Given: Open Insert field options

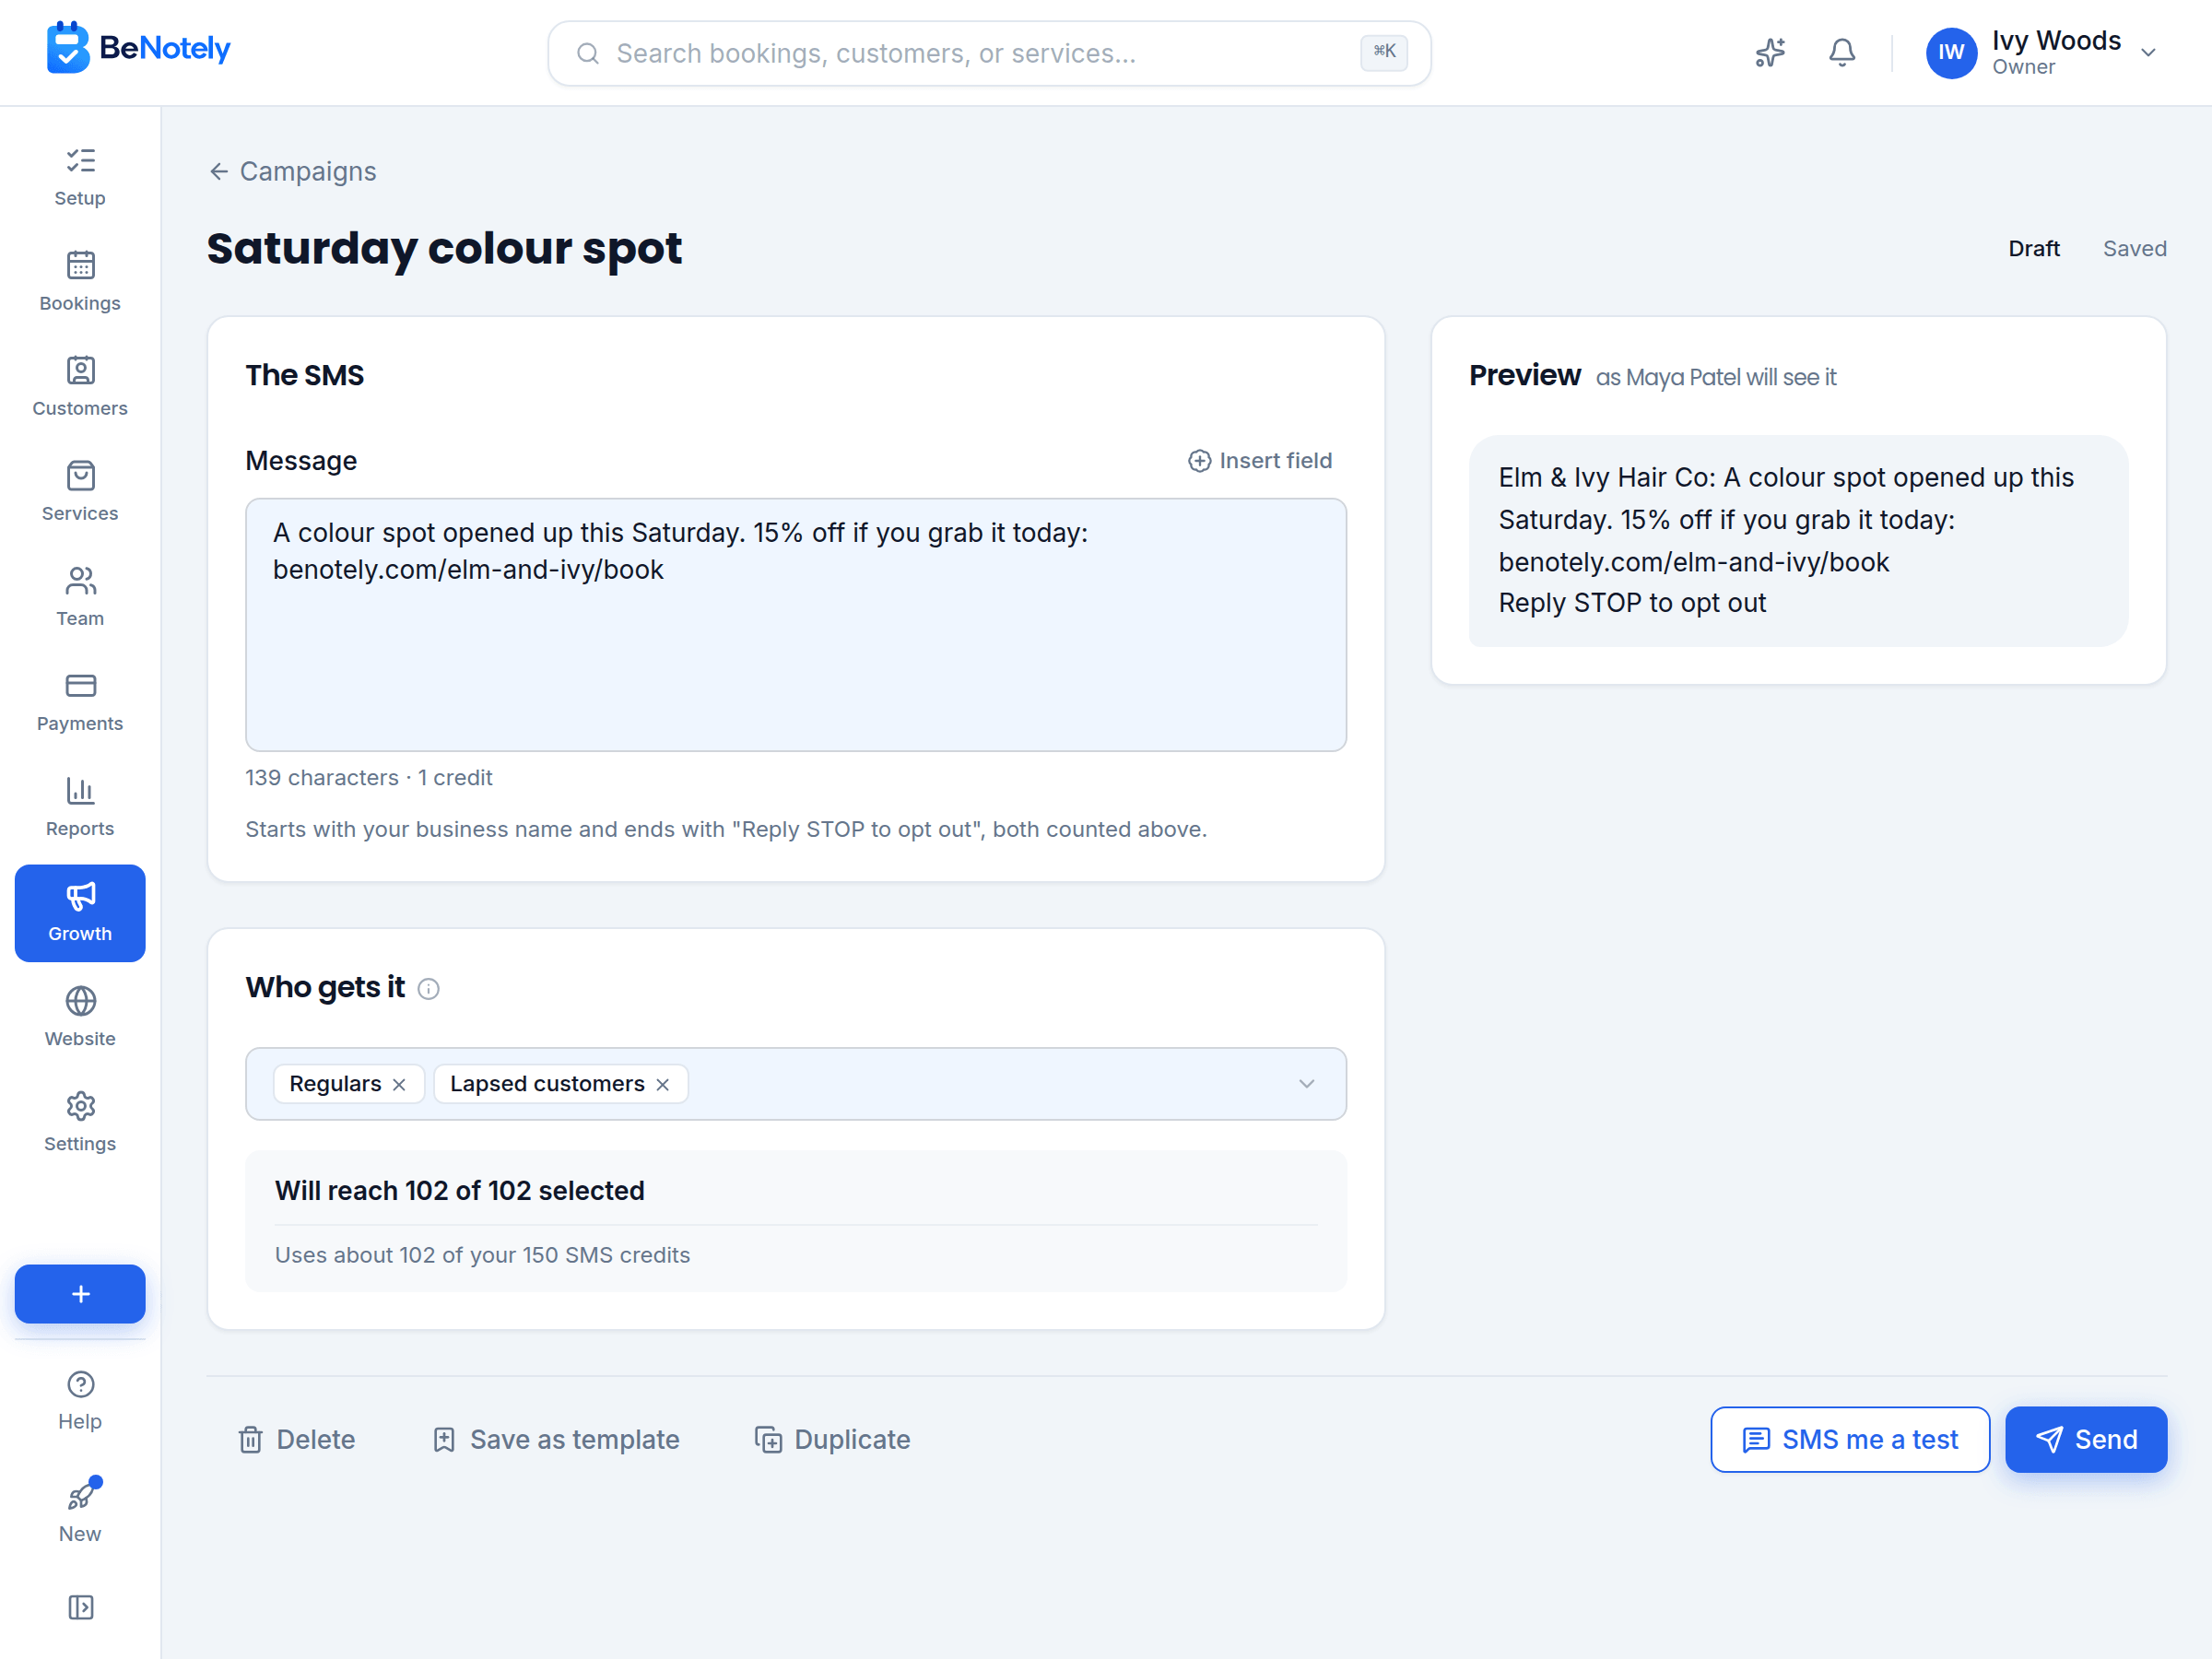Looking at the screenshot, I should [x=1260, y=461].
